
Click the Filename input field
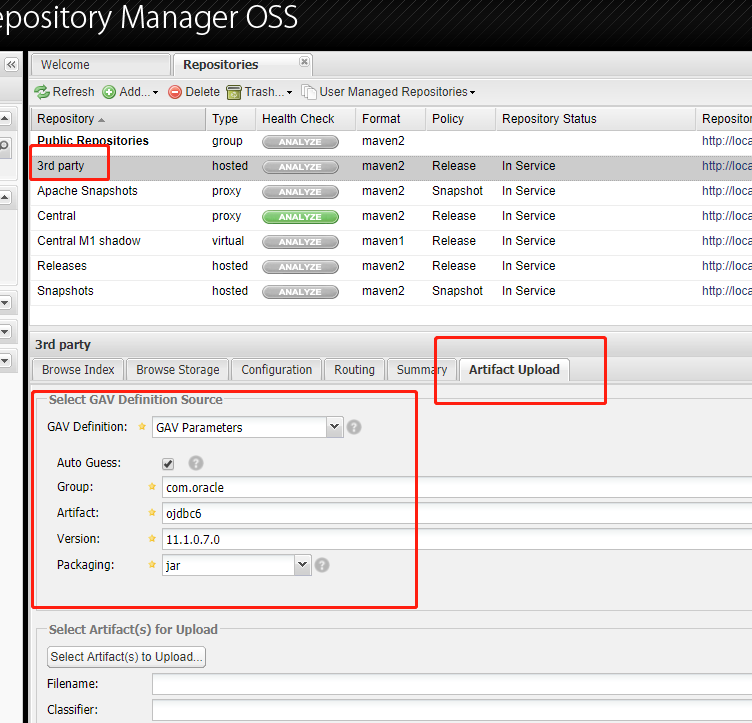click(452, 684)
